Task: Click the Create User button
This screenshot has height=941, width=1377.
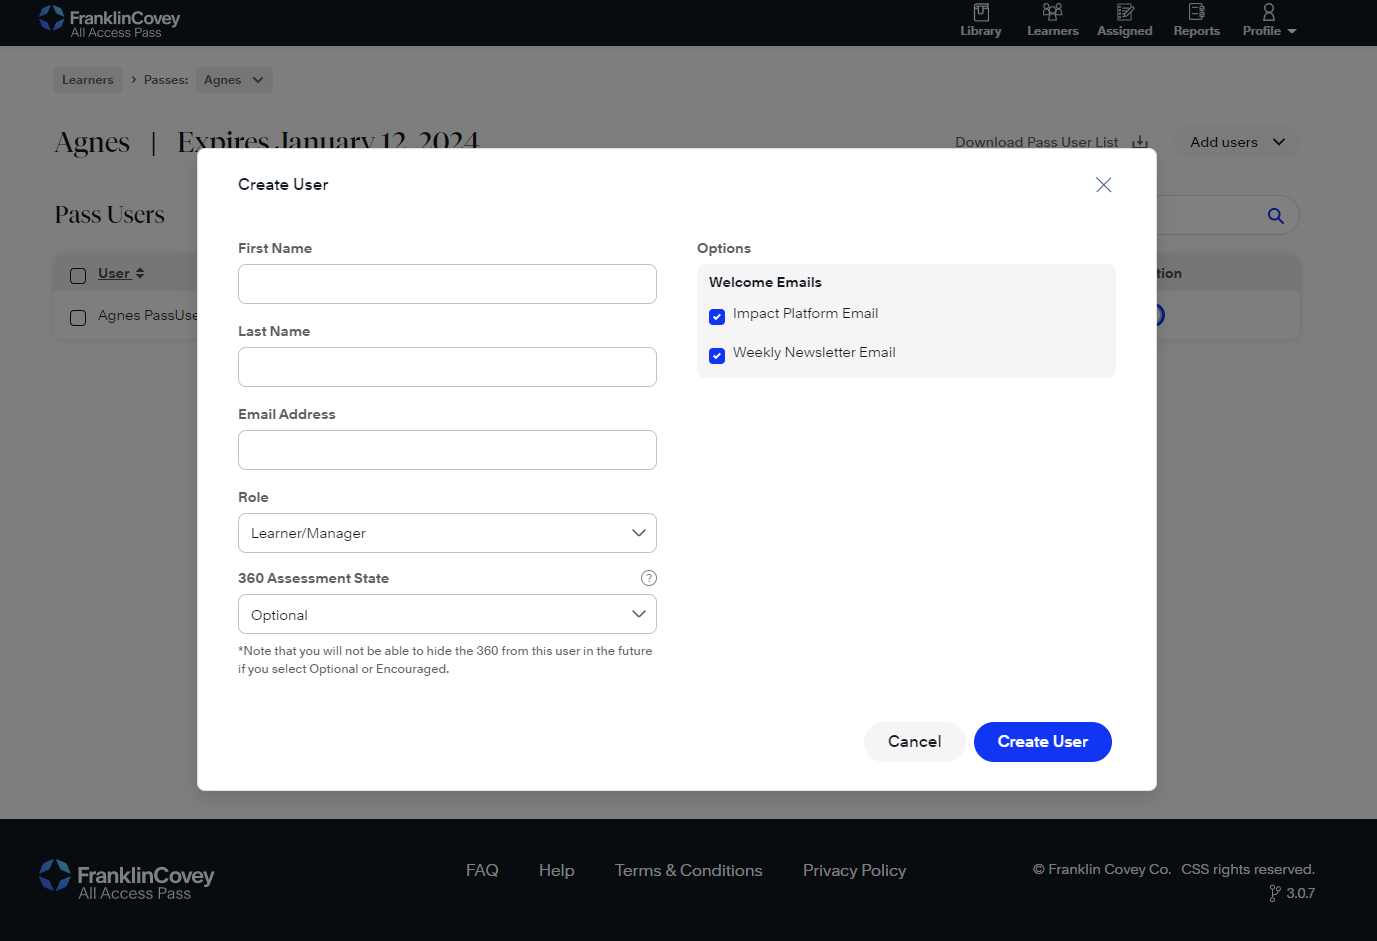Action: click(x=1042, y=742)
